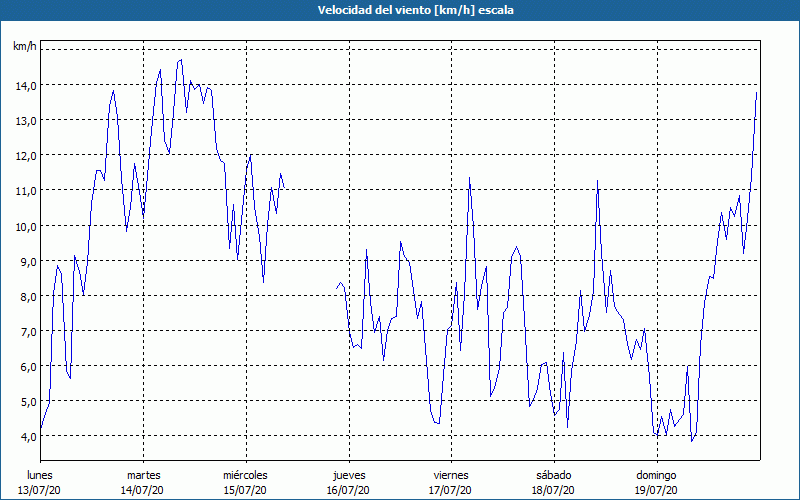Select the 9,0 value on the y-axis
This screenshot has width=800, height=500.
pos(28,262)
